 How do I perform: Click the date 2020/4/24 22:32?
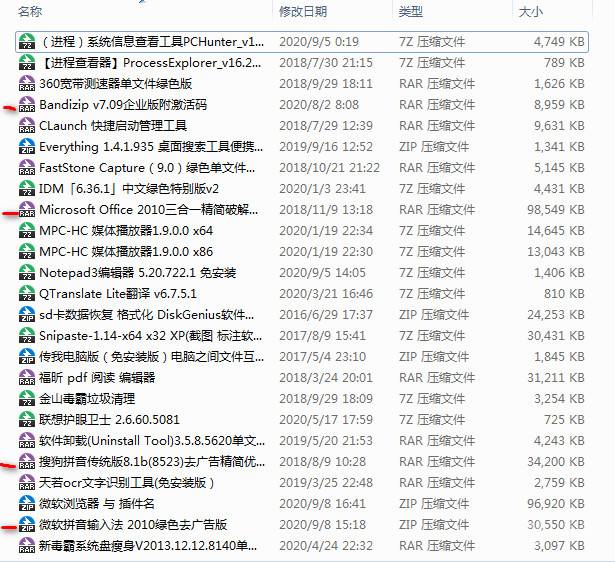[326, 546]
